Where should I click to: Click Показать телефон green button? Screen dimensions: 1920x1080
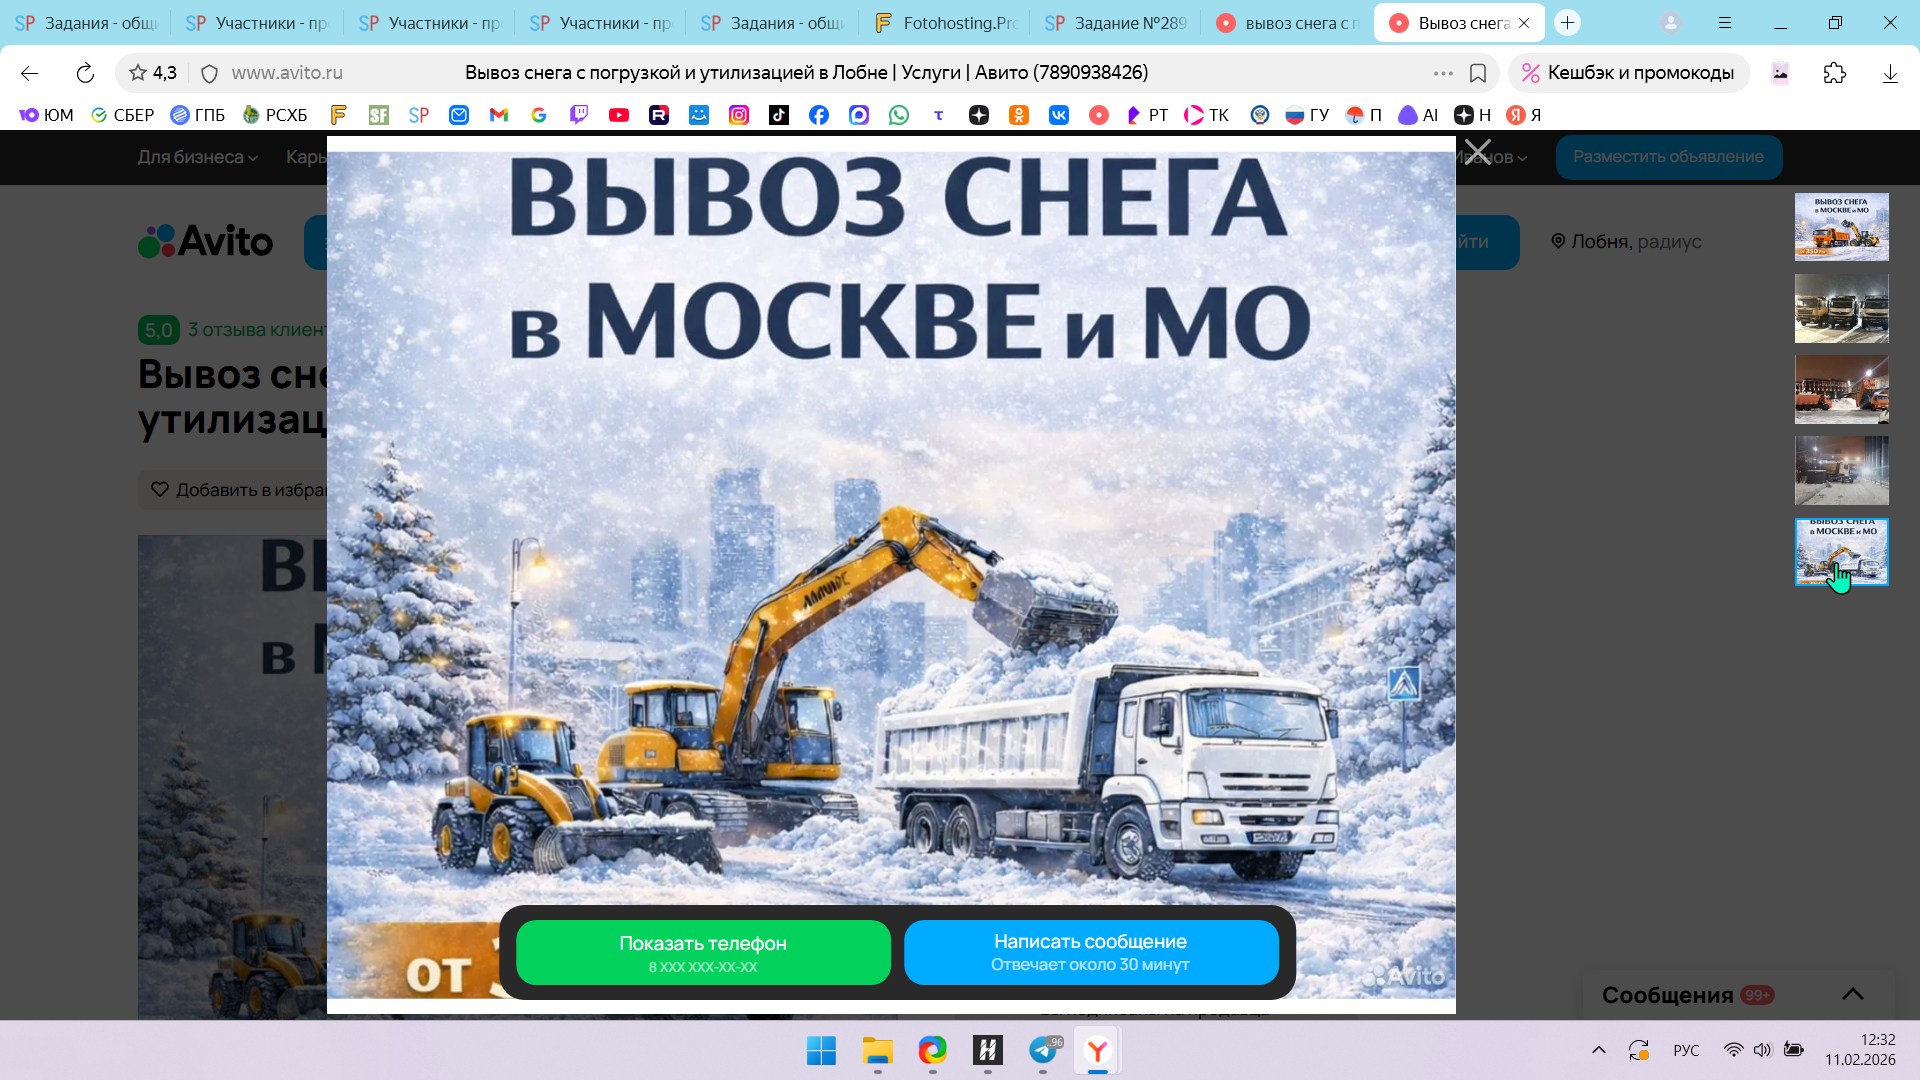tap(703, 953)
